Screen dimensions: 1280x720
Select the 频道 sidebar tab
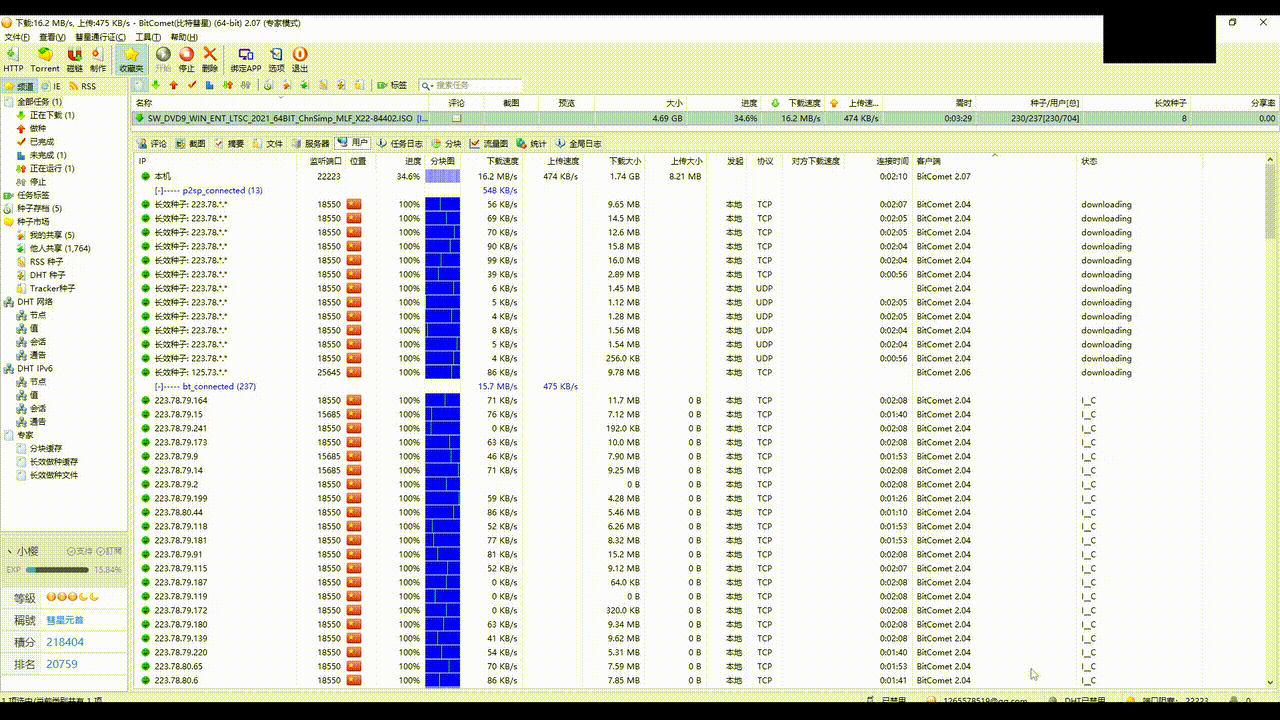pos(19,87)
